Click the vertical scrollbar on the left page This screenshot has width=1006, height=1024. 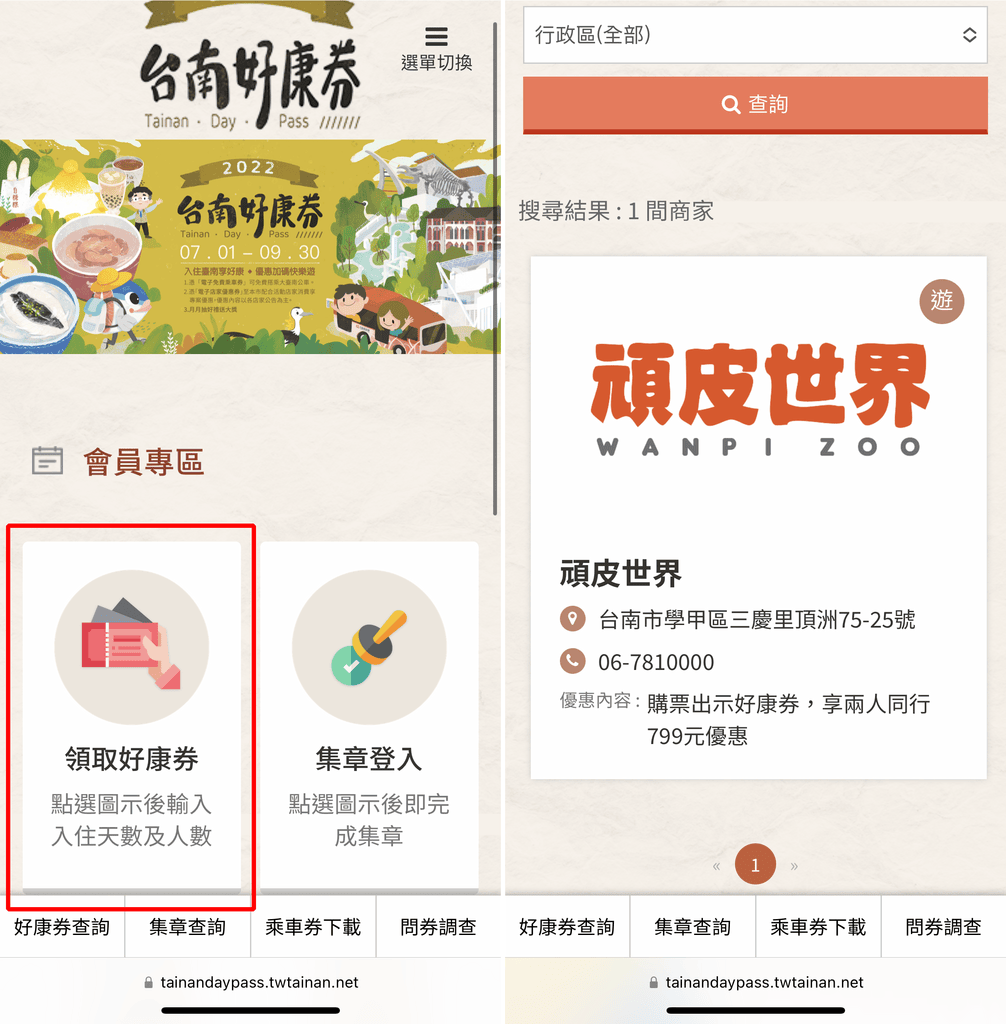pyautogui.click(x=495, y=269)
